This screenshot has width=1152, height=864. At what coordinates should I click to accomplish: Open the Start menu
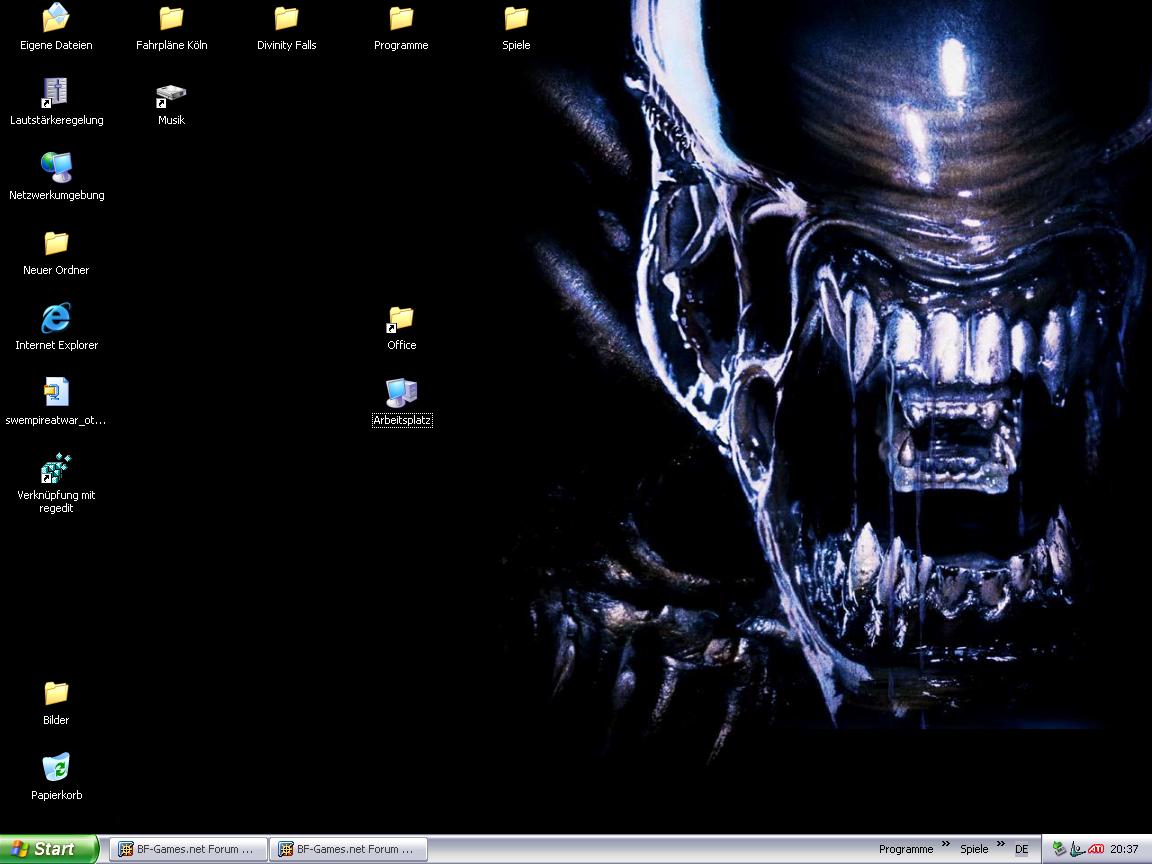pyautogui.click(x=48, y=849)
